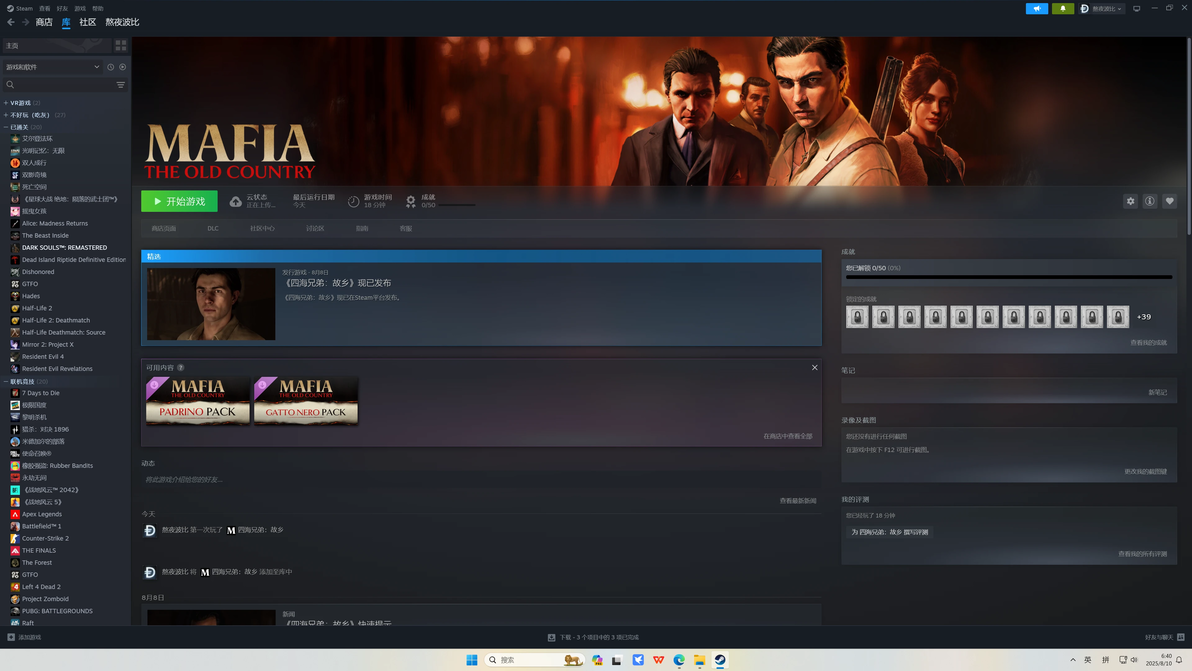The width and height of the screenshot is (1192, 671).
Task: Show ready-to-play games only icon
Action: (122, 67)
